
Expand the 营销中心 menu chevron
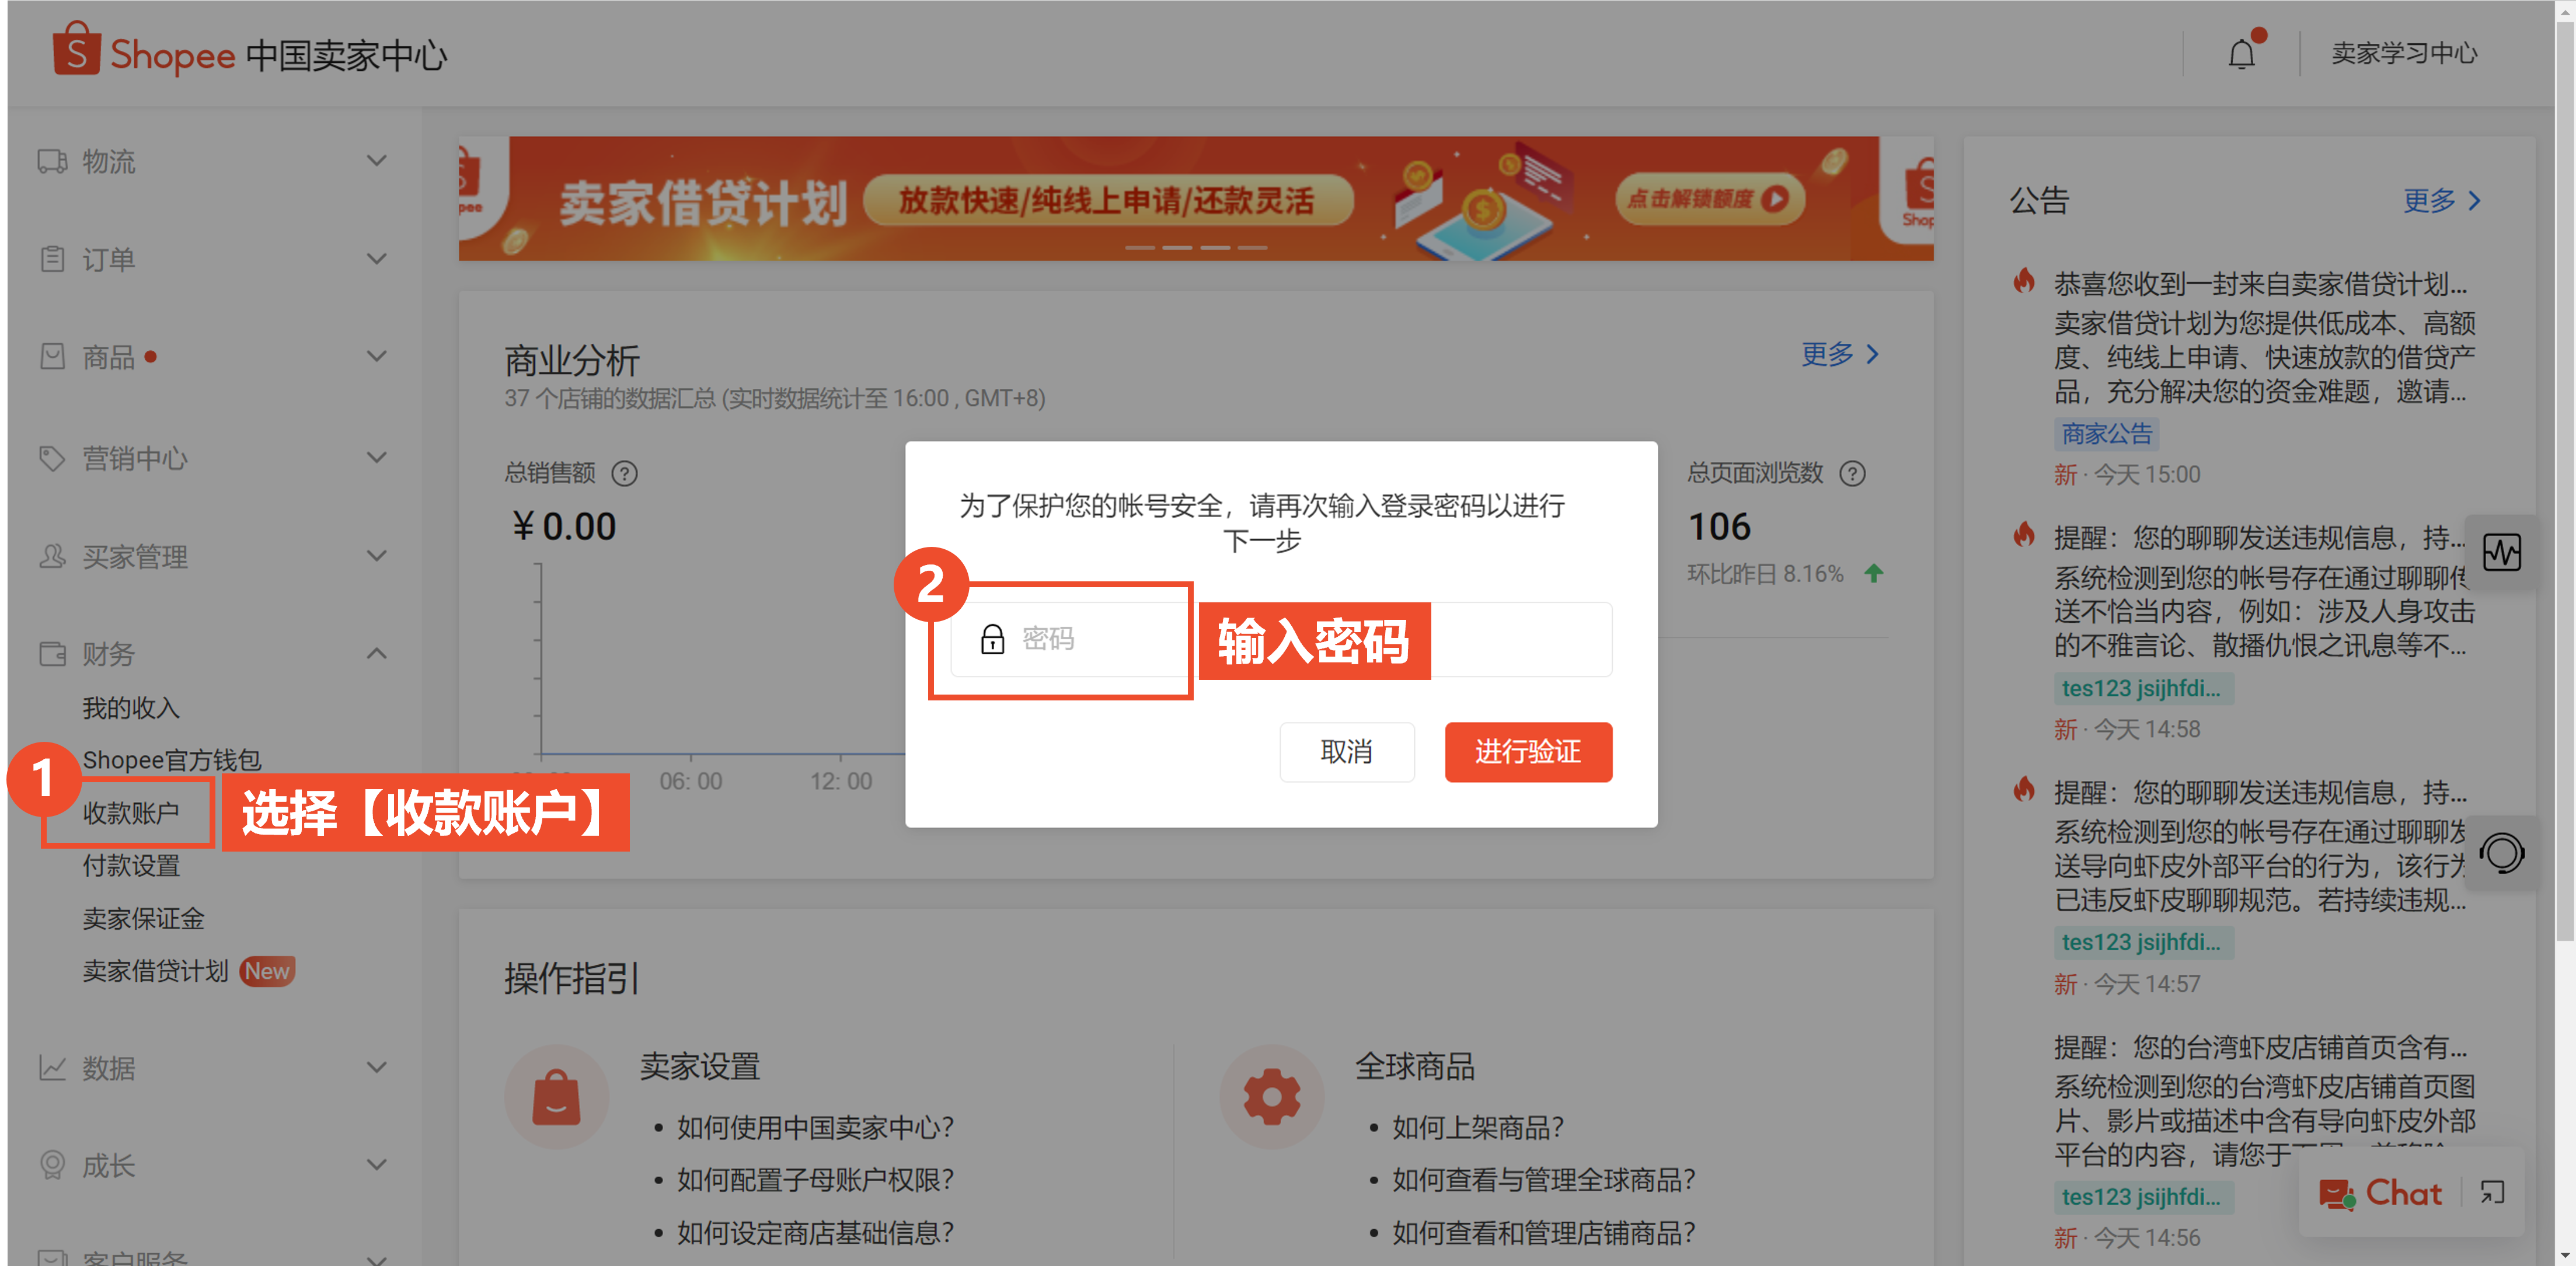(376, 457)
